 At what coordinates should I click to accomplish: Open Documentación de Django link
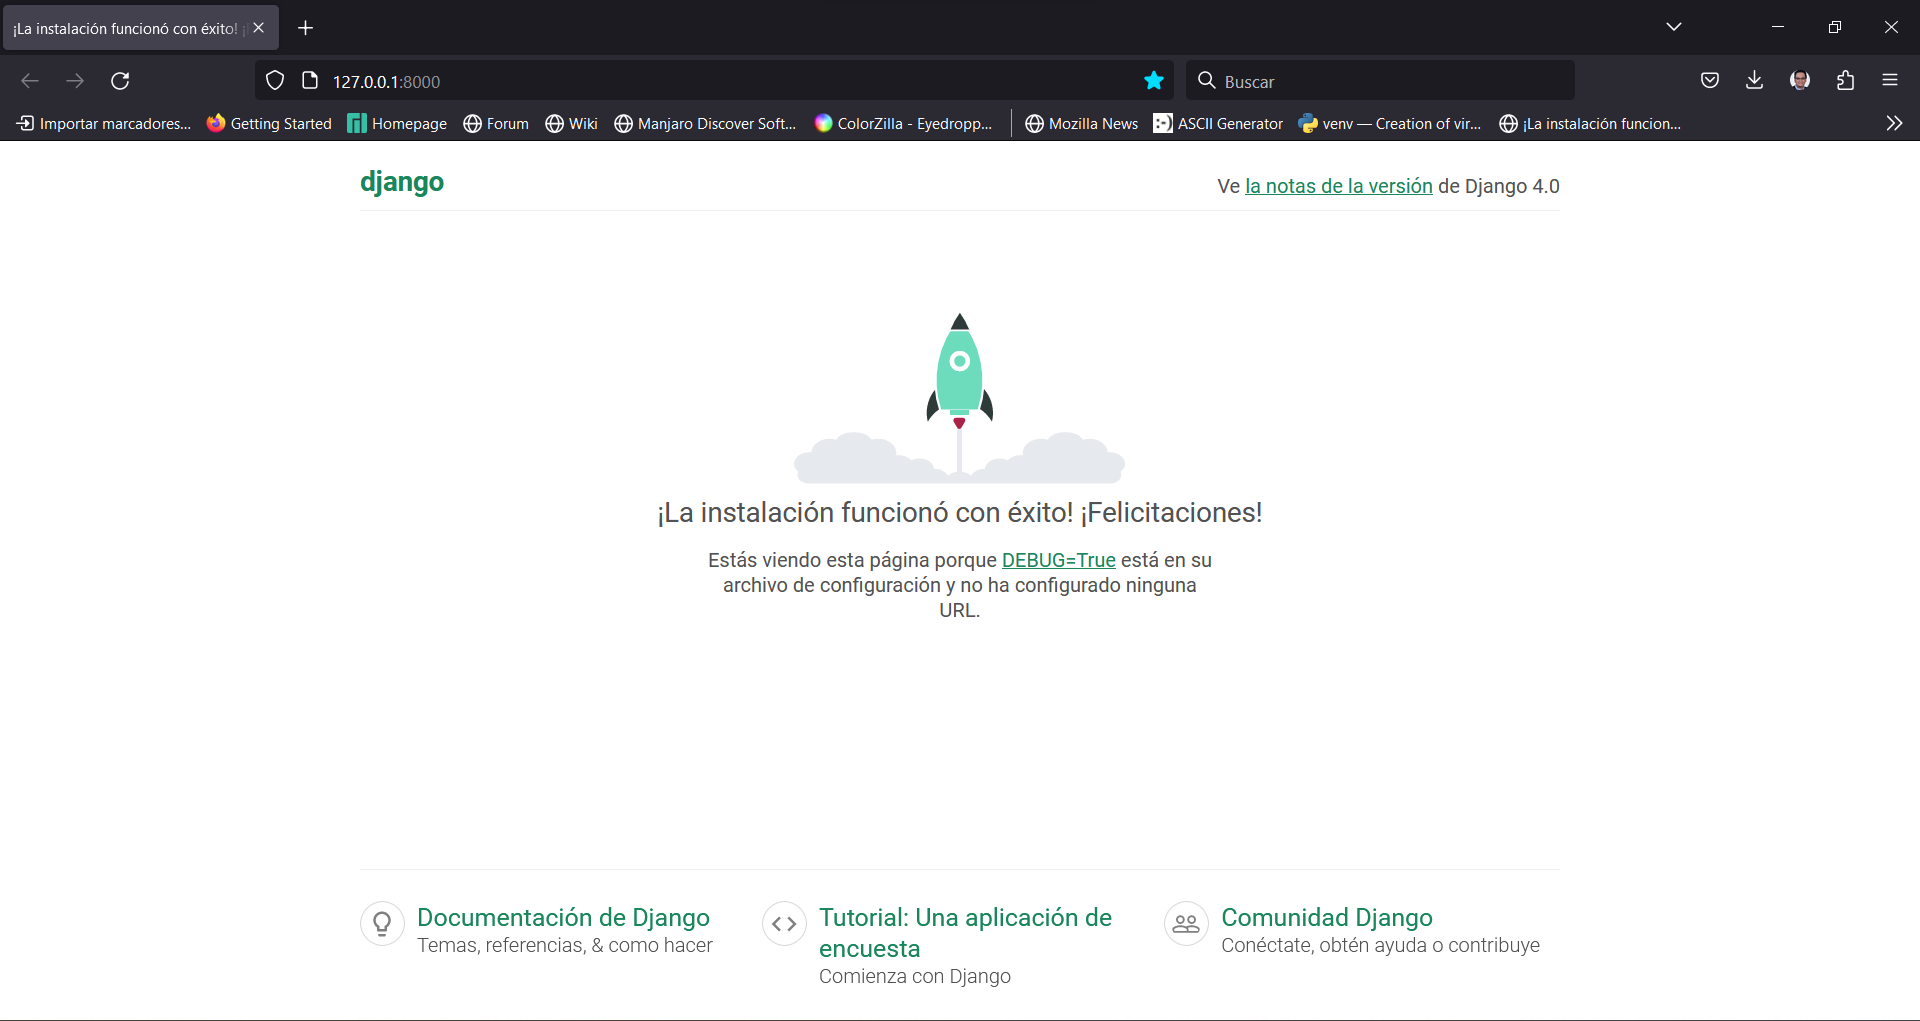click(x=563, y=917)
